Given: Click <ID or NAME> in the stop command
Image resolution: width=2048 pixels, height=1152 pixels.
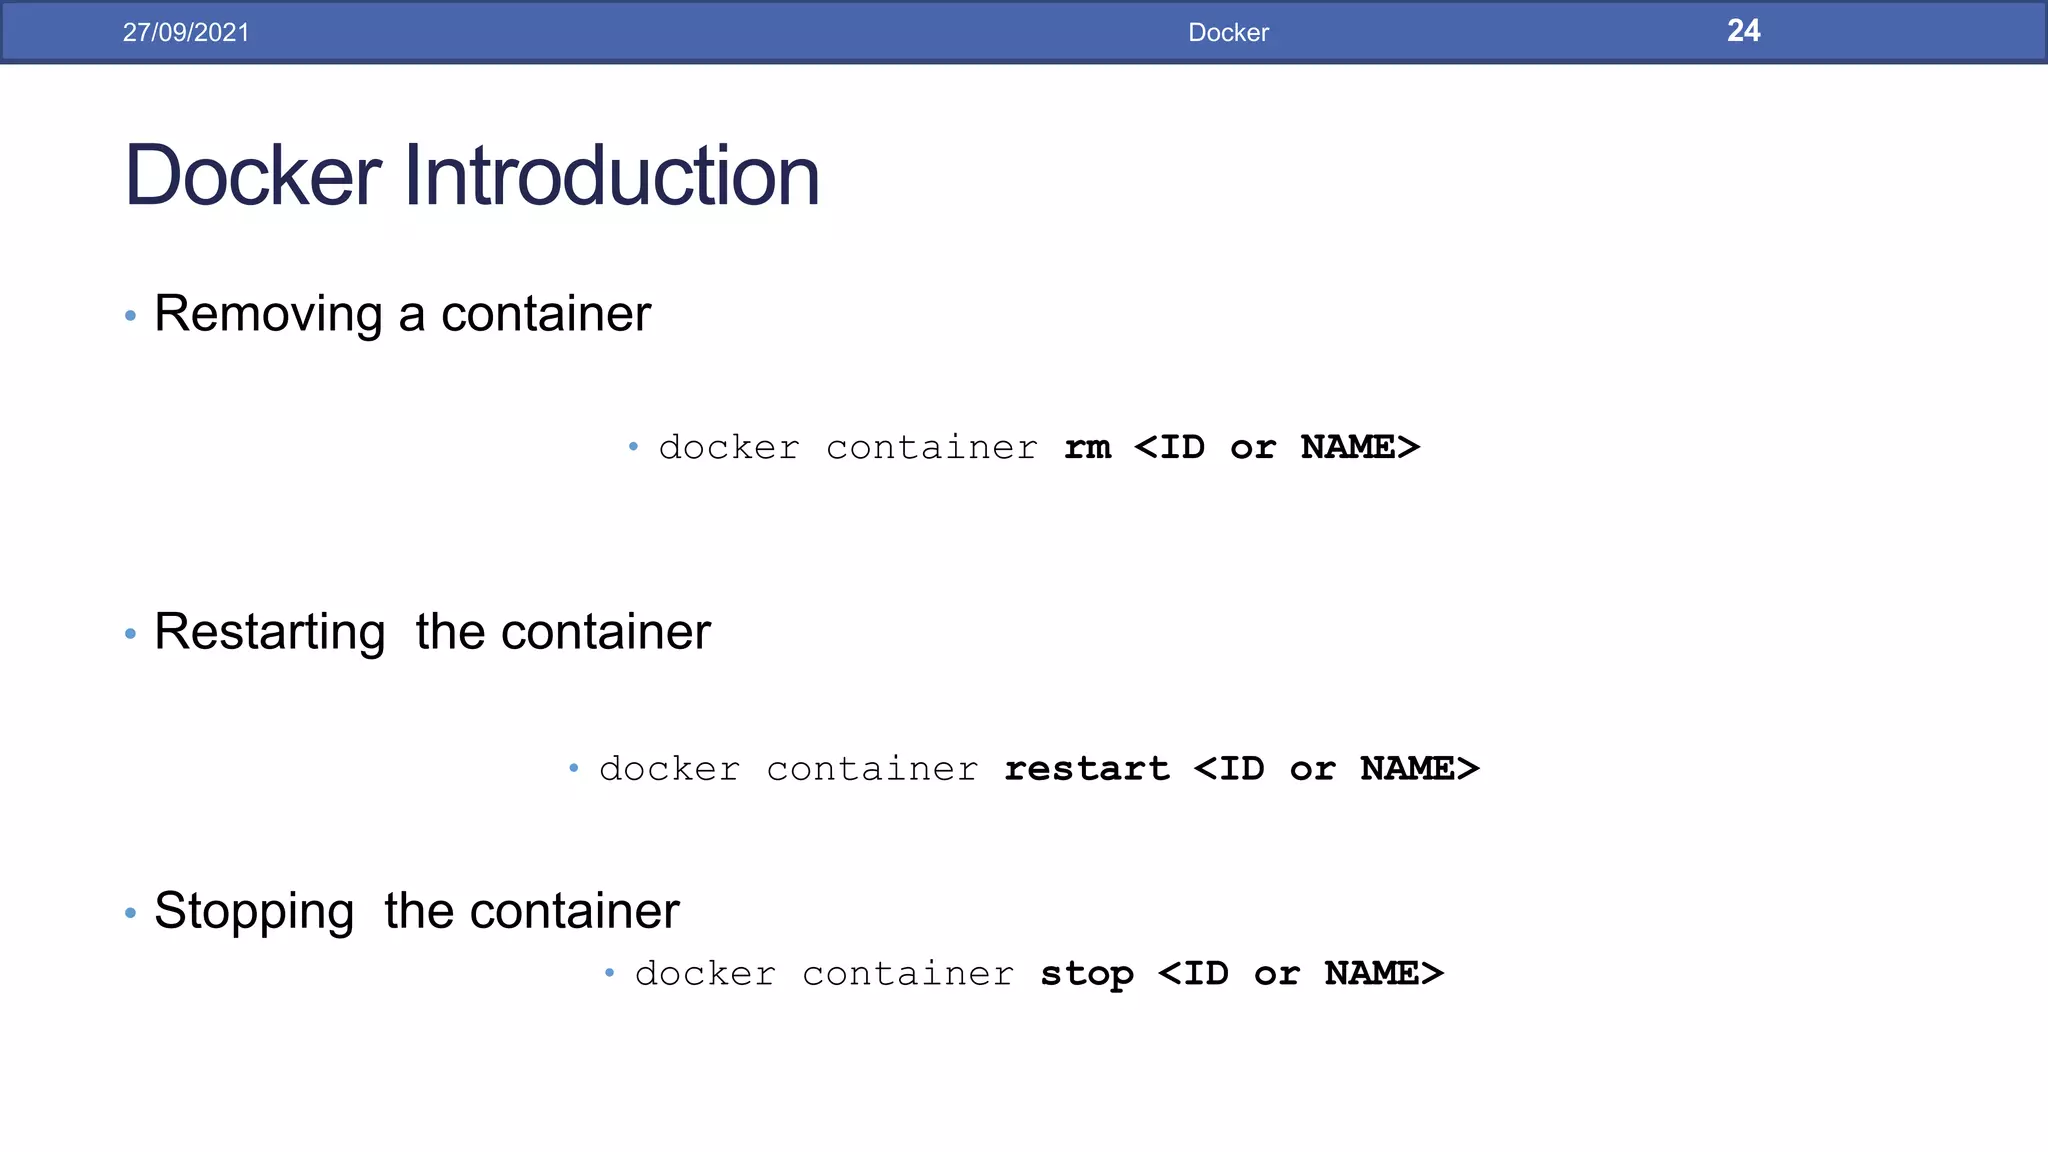Looking at the screenshot, I should (x=1301, y=973).
